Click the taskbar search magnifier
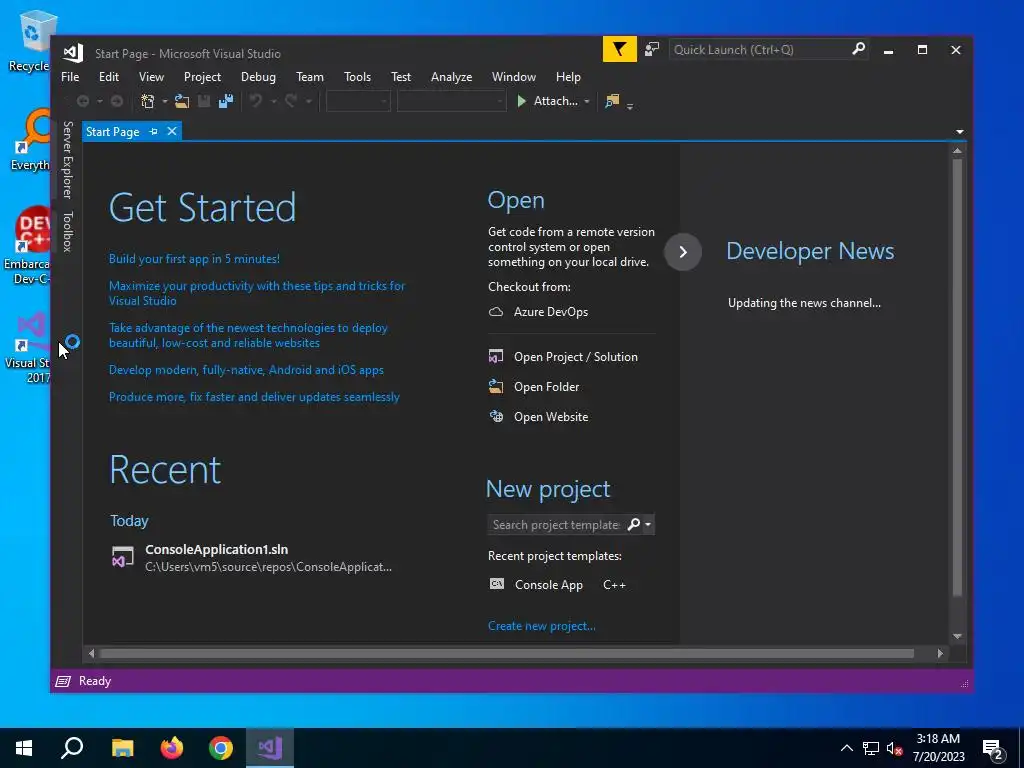This screenshot has height=768, width=1024. click(x=72, y=748)
